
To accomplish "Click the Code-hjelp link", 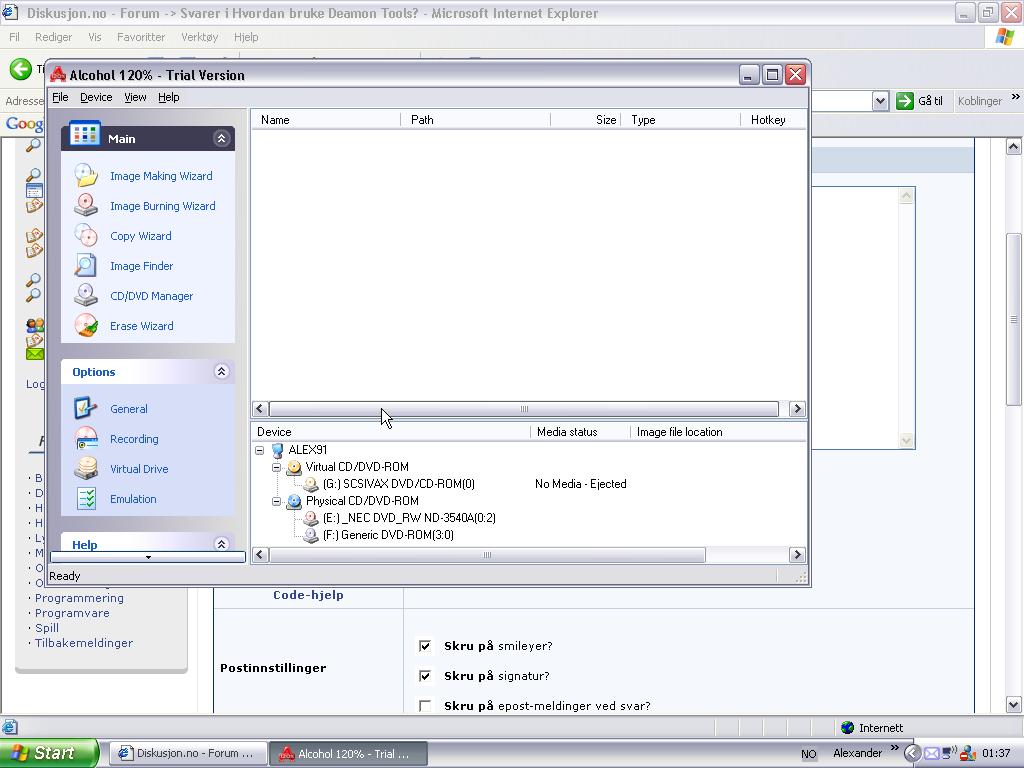I will click(308, 595).
